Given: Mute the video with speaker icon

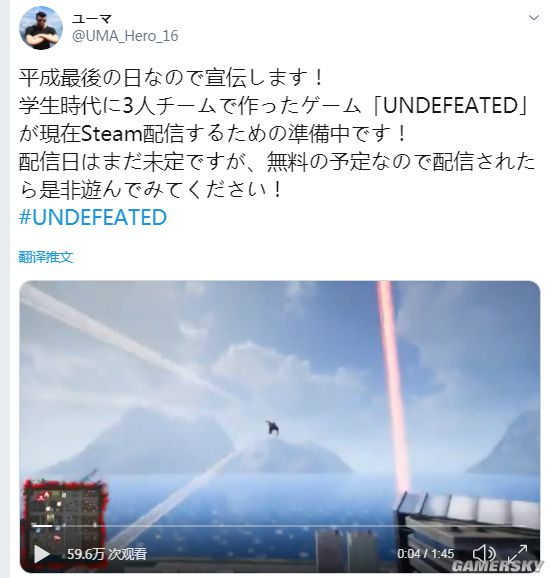Looking at the screenshot, I should (483, 553).
